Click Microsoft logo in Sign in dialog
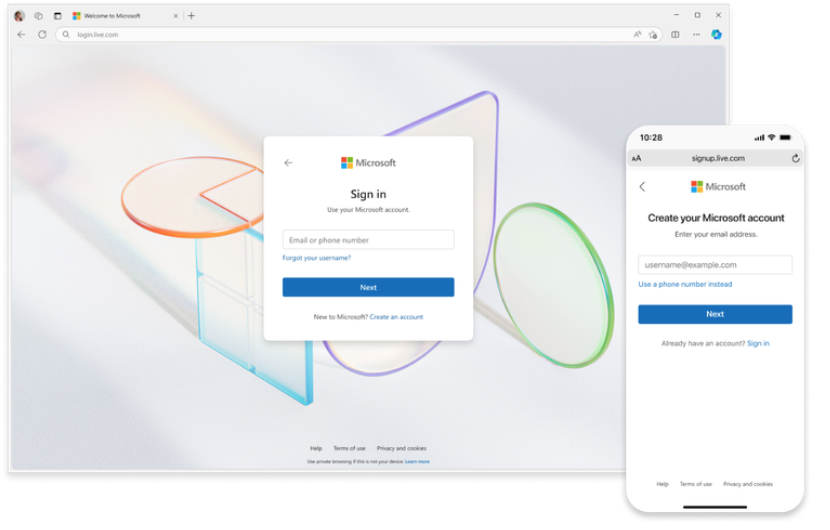 coord(368,163)
